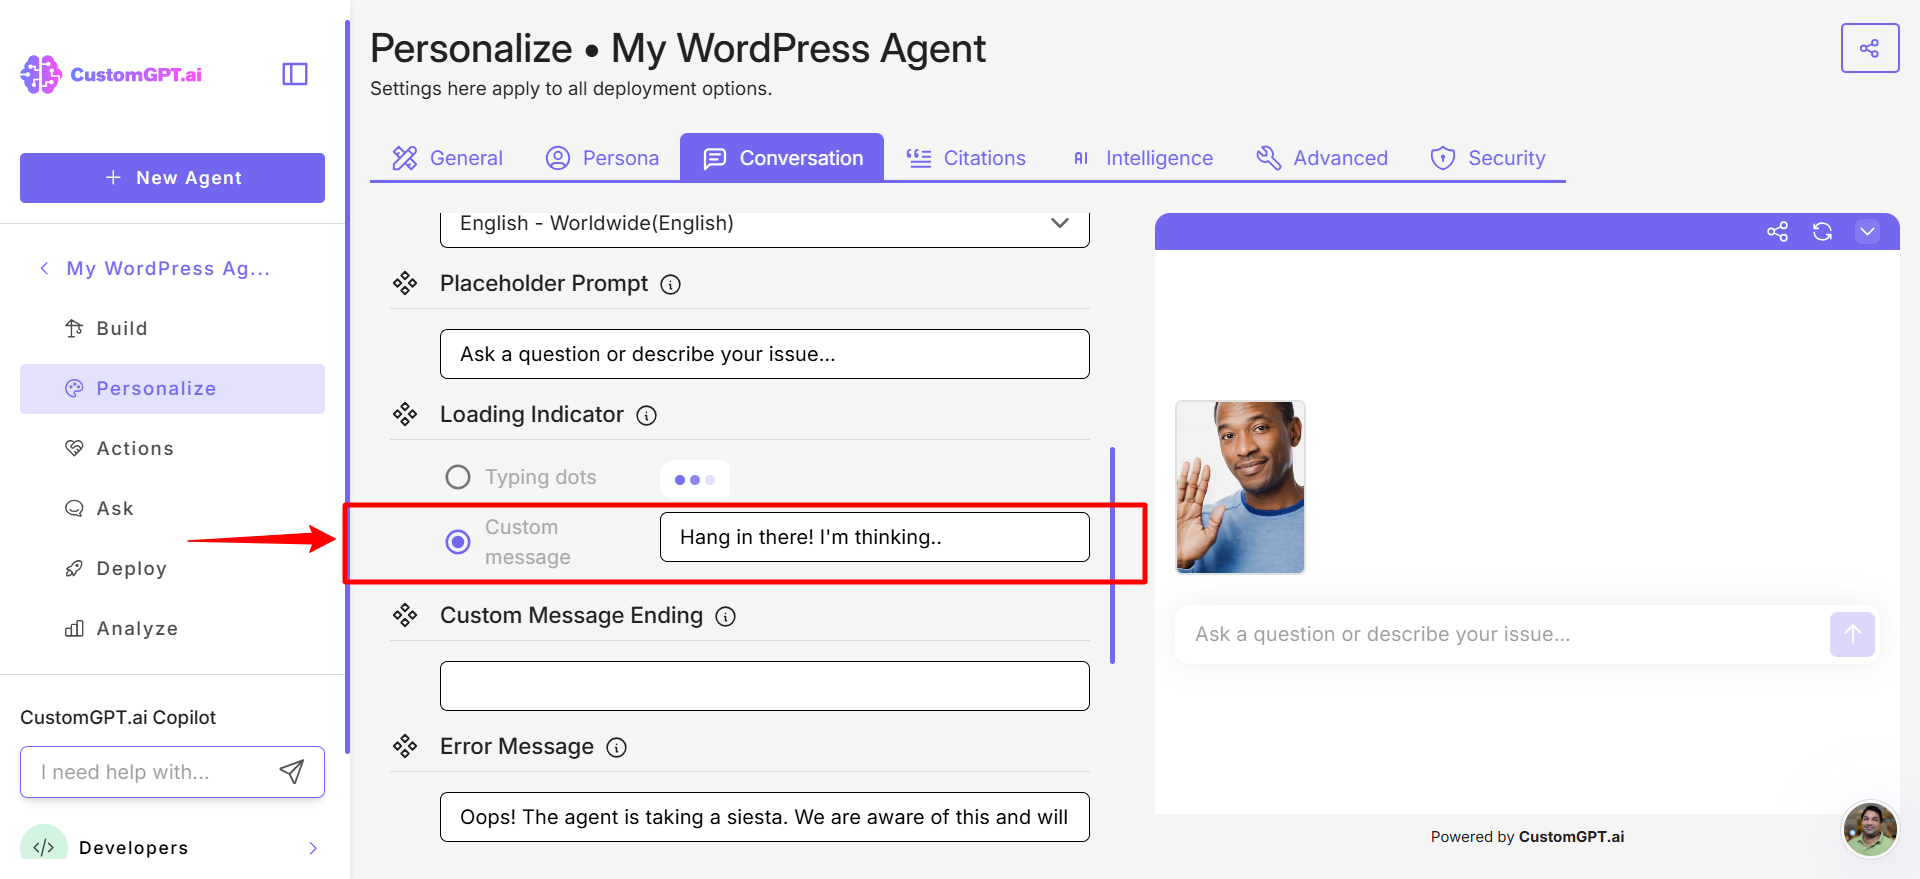Go back via My WordPress Ag... chevron

click(44, 268)
